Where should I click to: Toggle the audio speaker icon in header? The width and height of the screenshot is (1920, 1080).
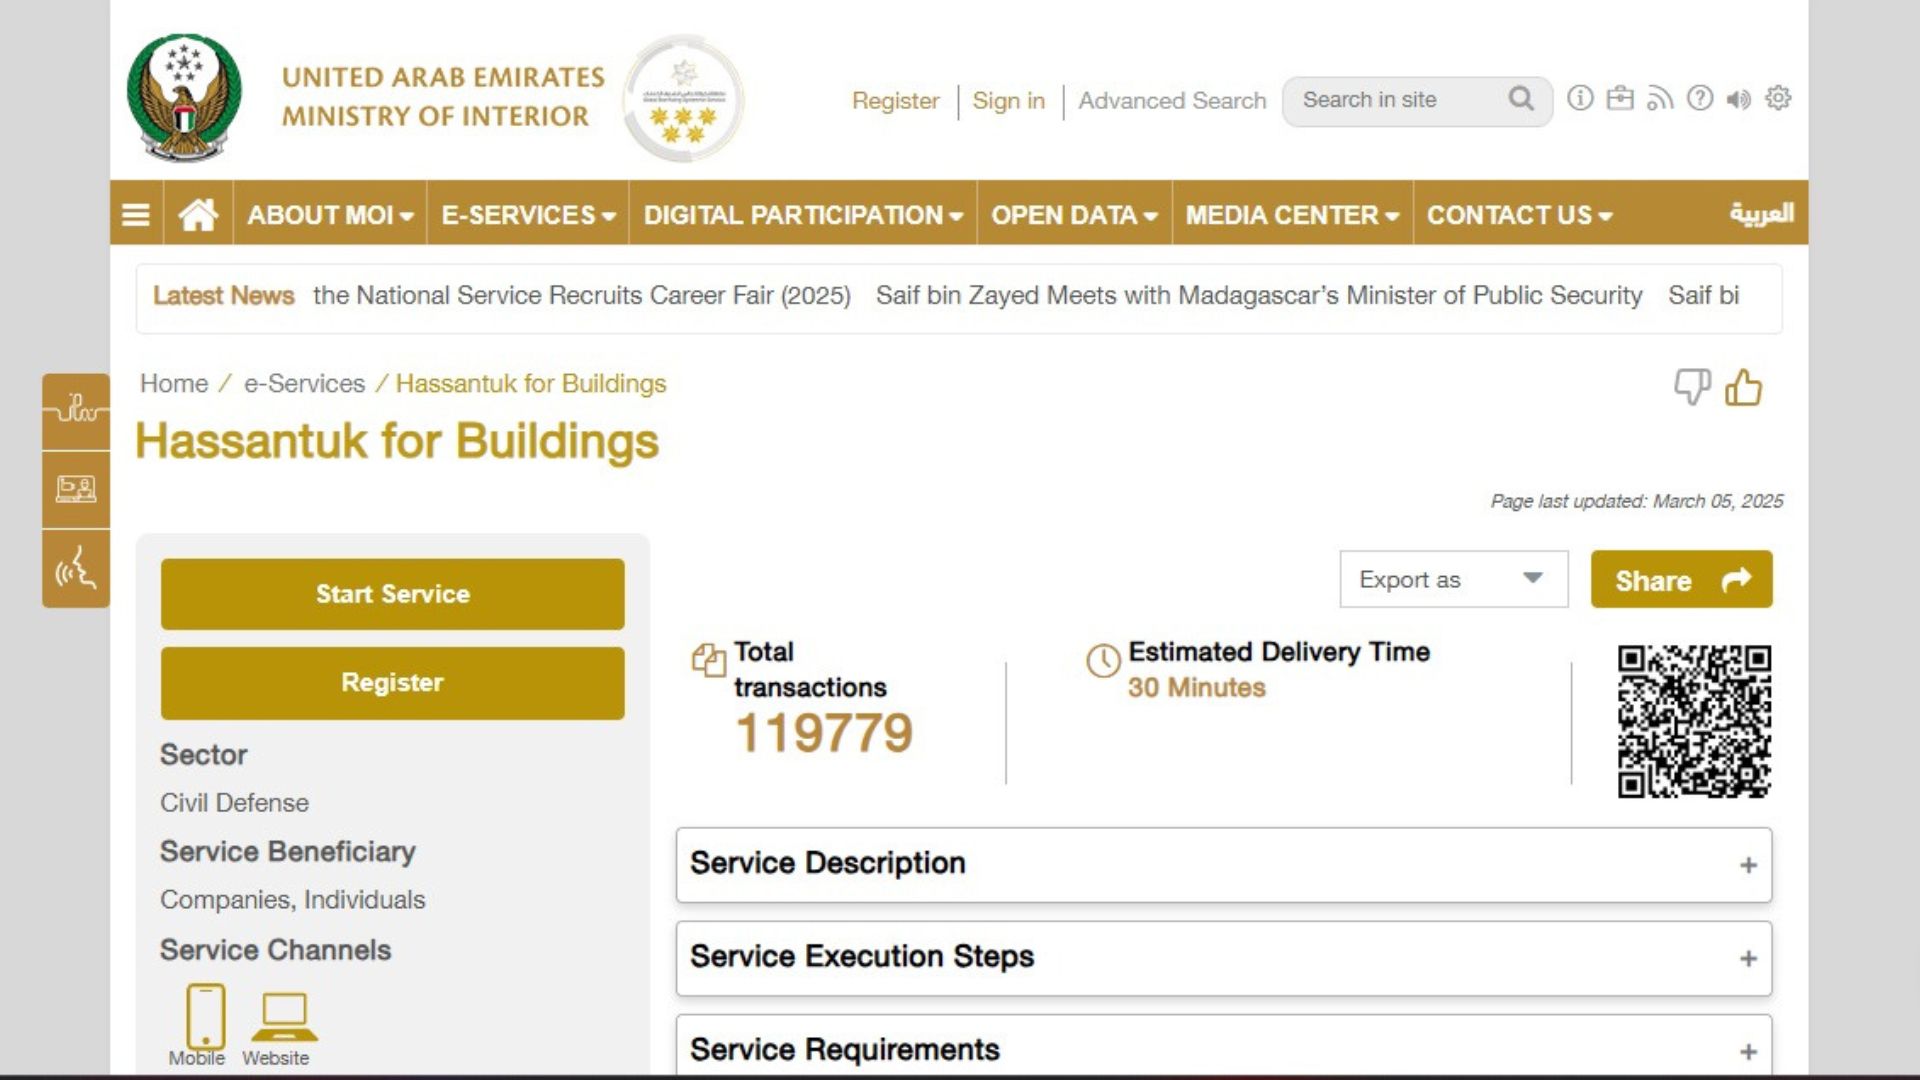pyautogui.click(x=1739, y=99)
